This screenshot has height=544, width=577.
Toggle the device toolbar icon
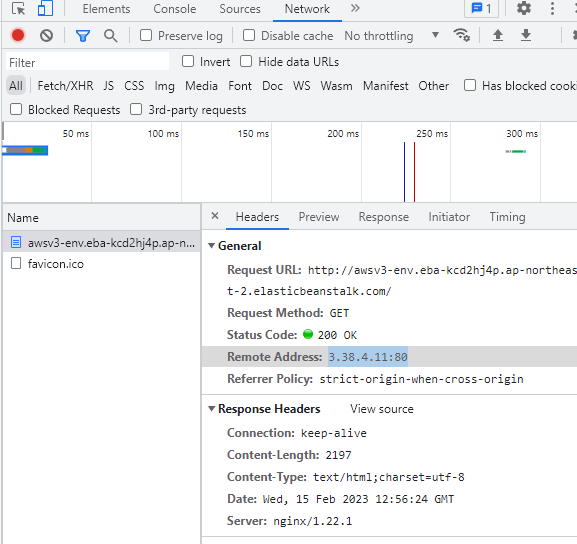(45, 8)
